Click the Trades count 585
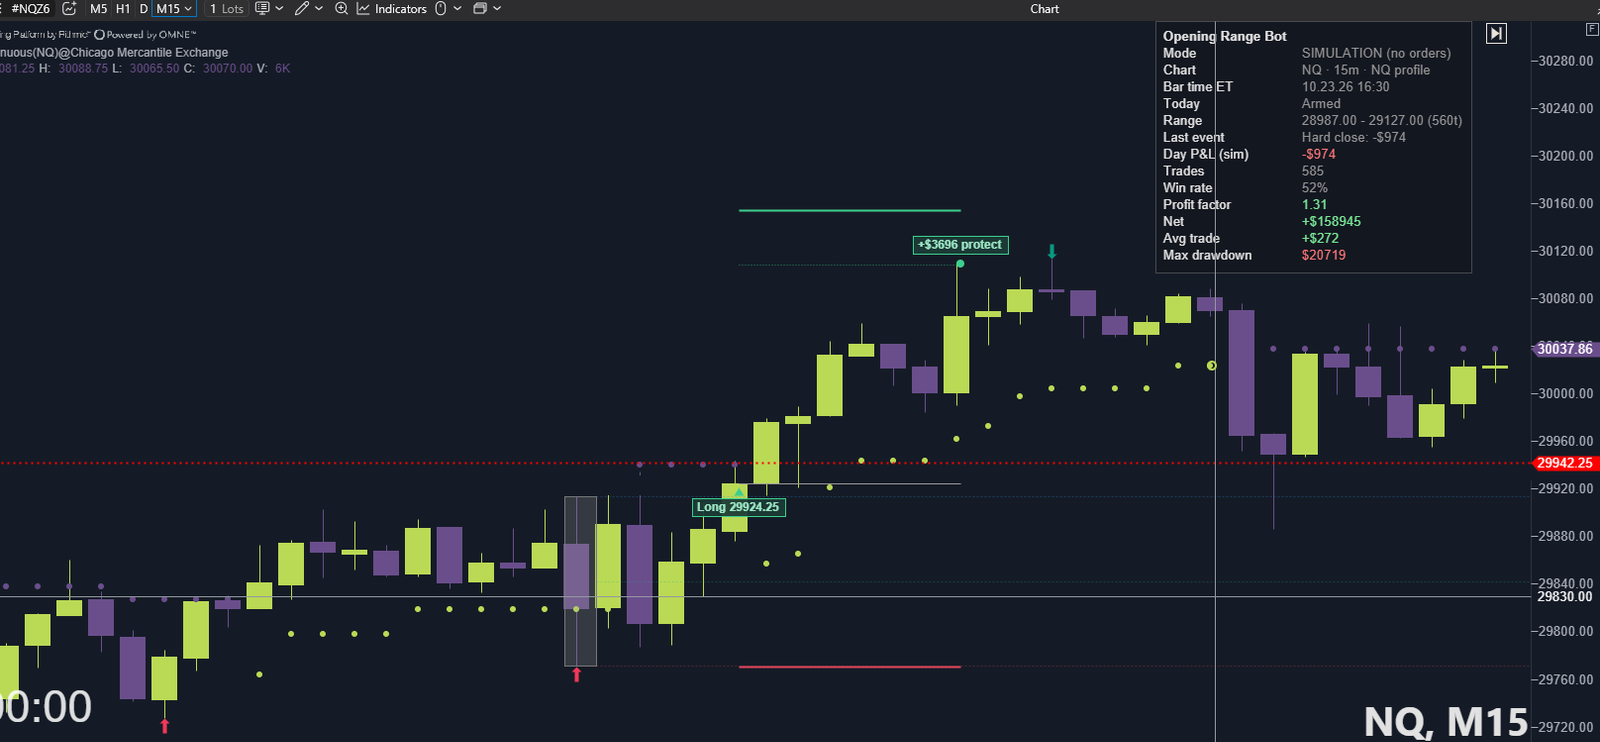1600x742 pixels. click(x=1312, y=171)
